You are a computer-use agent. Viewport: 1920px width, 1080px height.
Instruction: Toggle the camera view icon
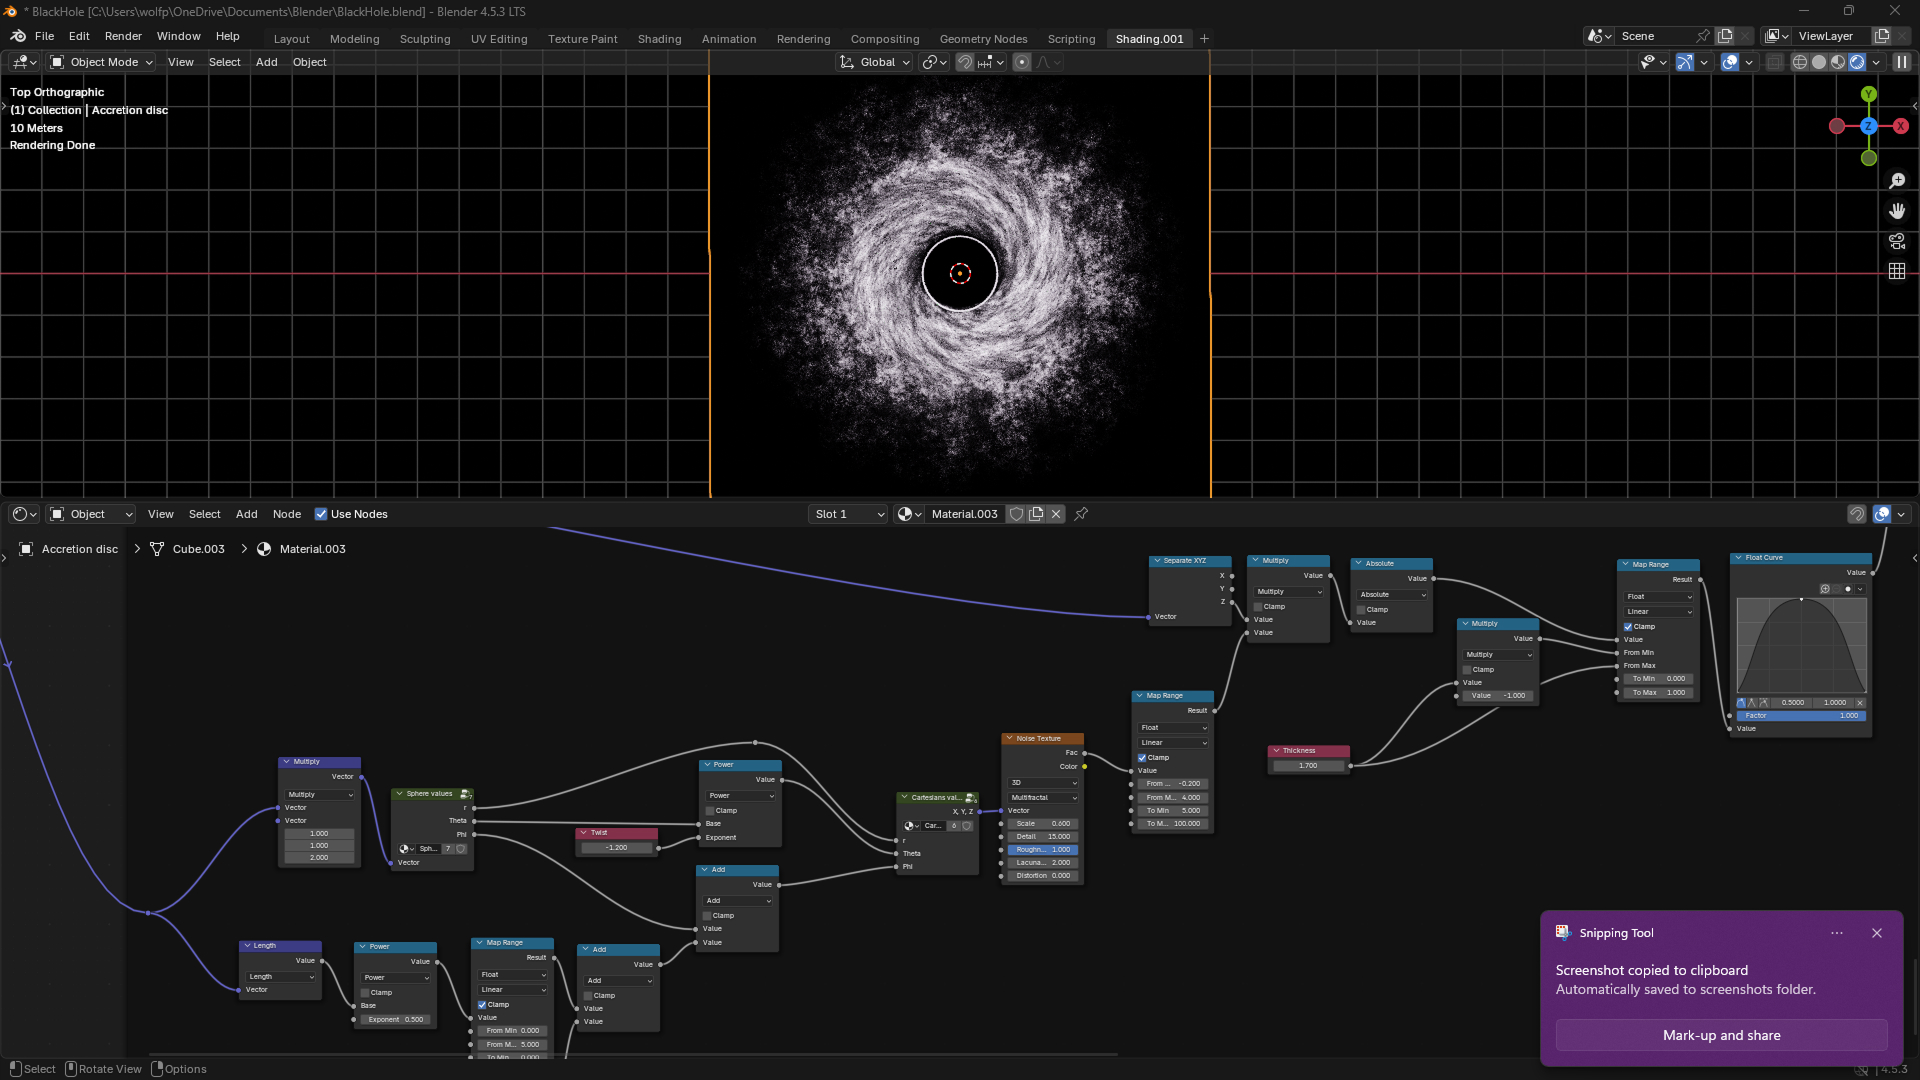point(1897,241)
